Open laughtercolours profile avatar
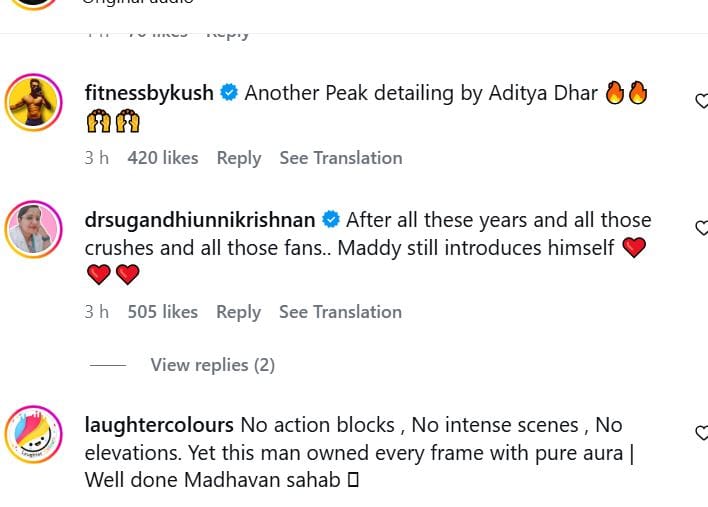Viewport: 708px width, 507px height. [34, 433]
